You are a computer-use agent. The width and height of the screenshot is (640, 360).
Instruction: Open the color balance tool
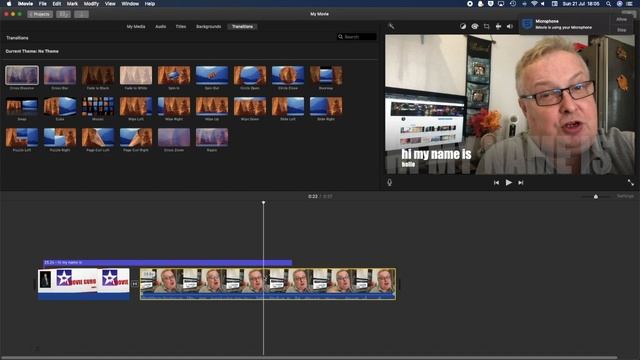point(463,27)
